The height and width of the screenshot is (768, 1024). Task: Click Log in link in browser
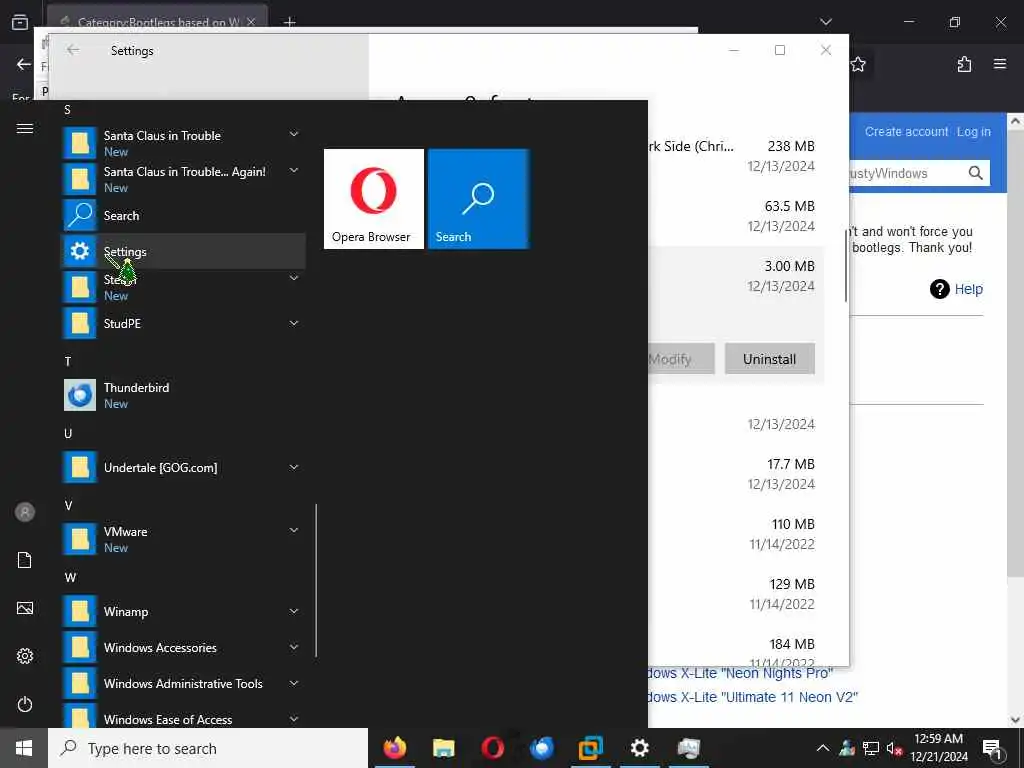click(x=974, y=131)
